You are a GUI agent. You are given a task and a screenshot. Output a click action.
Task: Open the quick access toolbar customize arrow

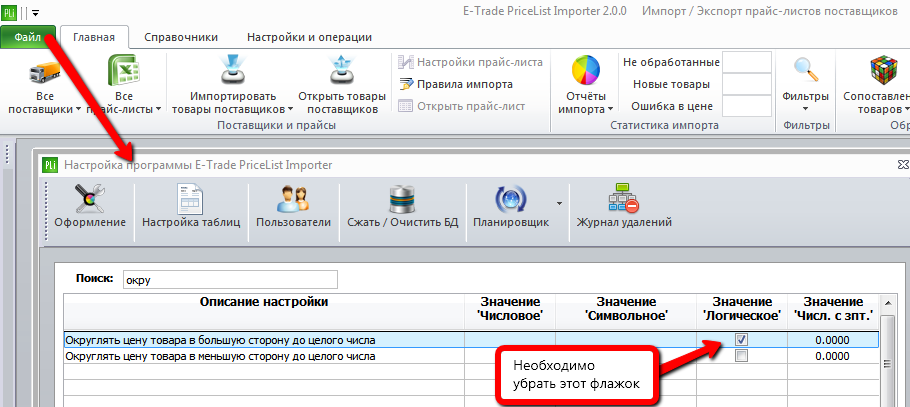pos(35,12)
